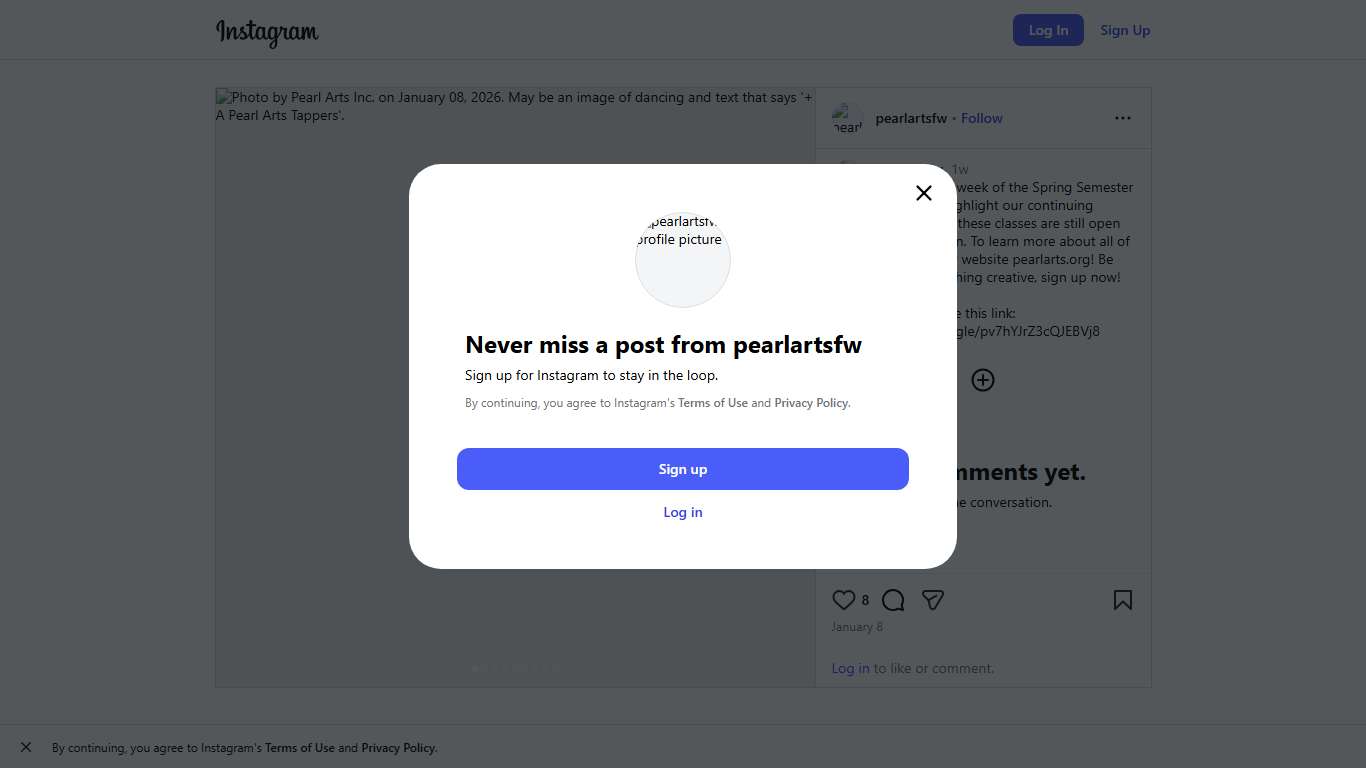Open Privacy Policy in the popup dialog
The image size is (1366, 768).
point(811,403)
